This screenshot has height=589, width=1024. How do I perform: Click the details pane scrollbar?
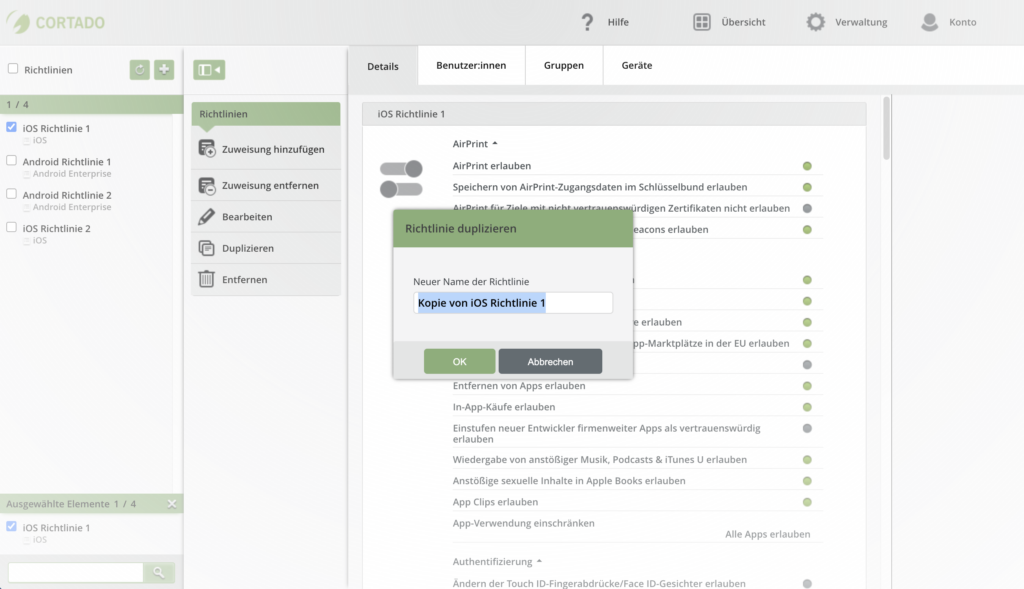[x=886, y=128]
